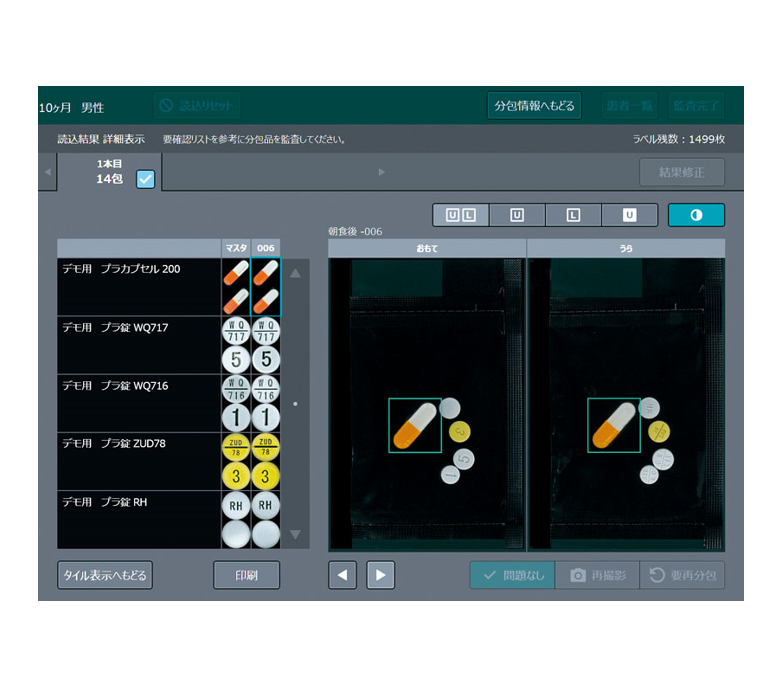Select the solid white U view button

tap(629, 215)
